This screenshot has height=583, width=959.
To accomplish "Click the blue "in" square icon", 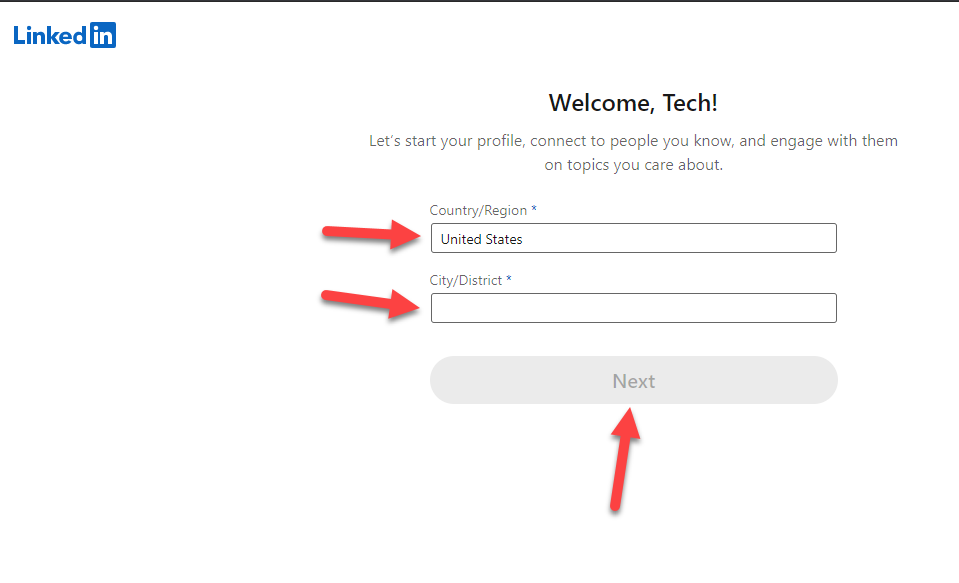I will pos(103,36).
